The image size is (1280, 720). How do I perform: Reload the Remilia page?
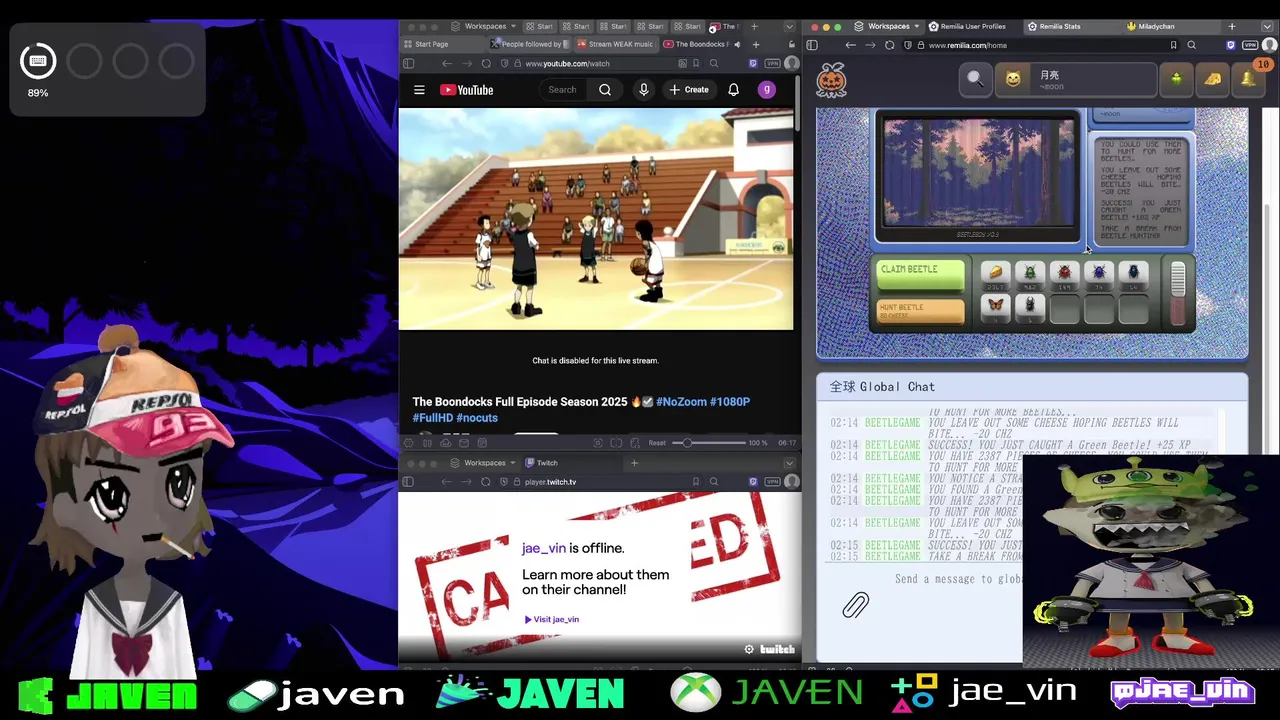coord(890,45)
